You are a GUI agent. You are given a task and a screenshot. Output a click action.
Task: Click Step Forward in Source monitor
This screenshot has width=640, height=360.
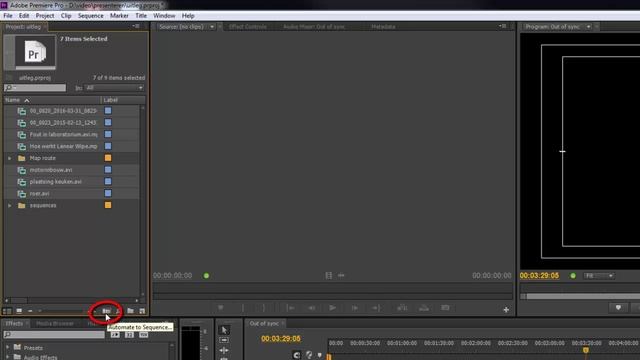coord(355,308)
